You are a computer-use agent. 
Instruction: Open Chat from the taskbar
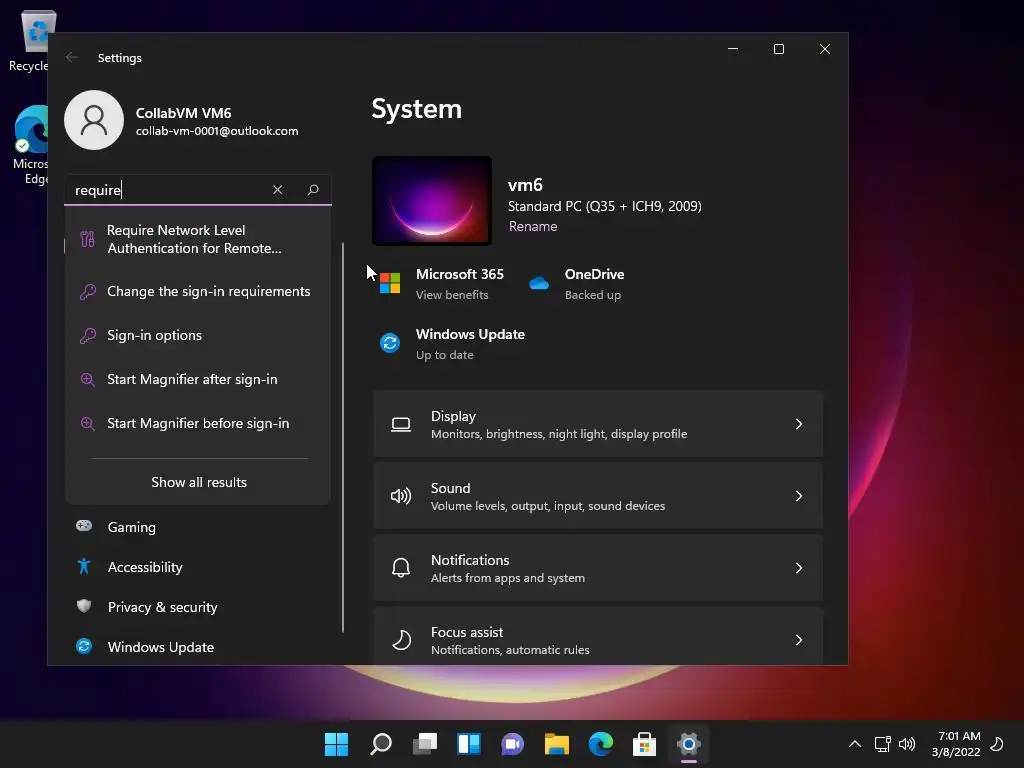pos(513,744)
